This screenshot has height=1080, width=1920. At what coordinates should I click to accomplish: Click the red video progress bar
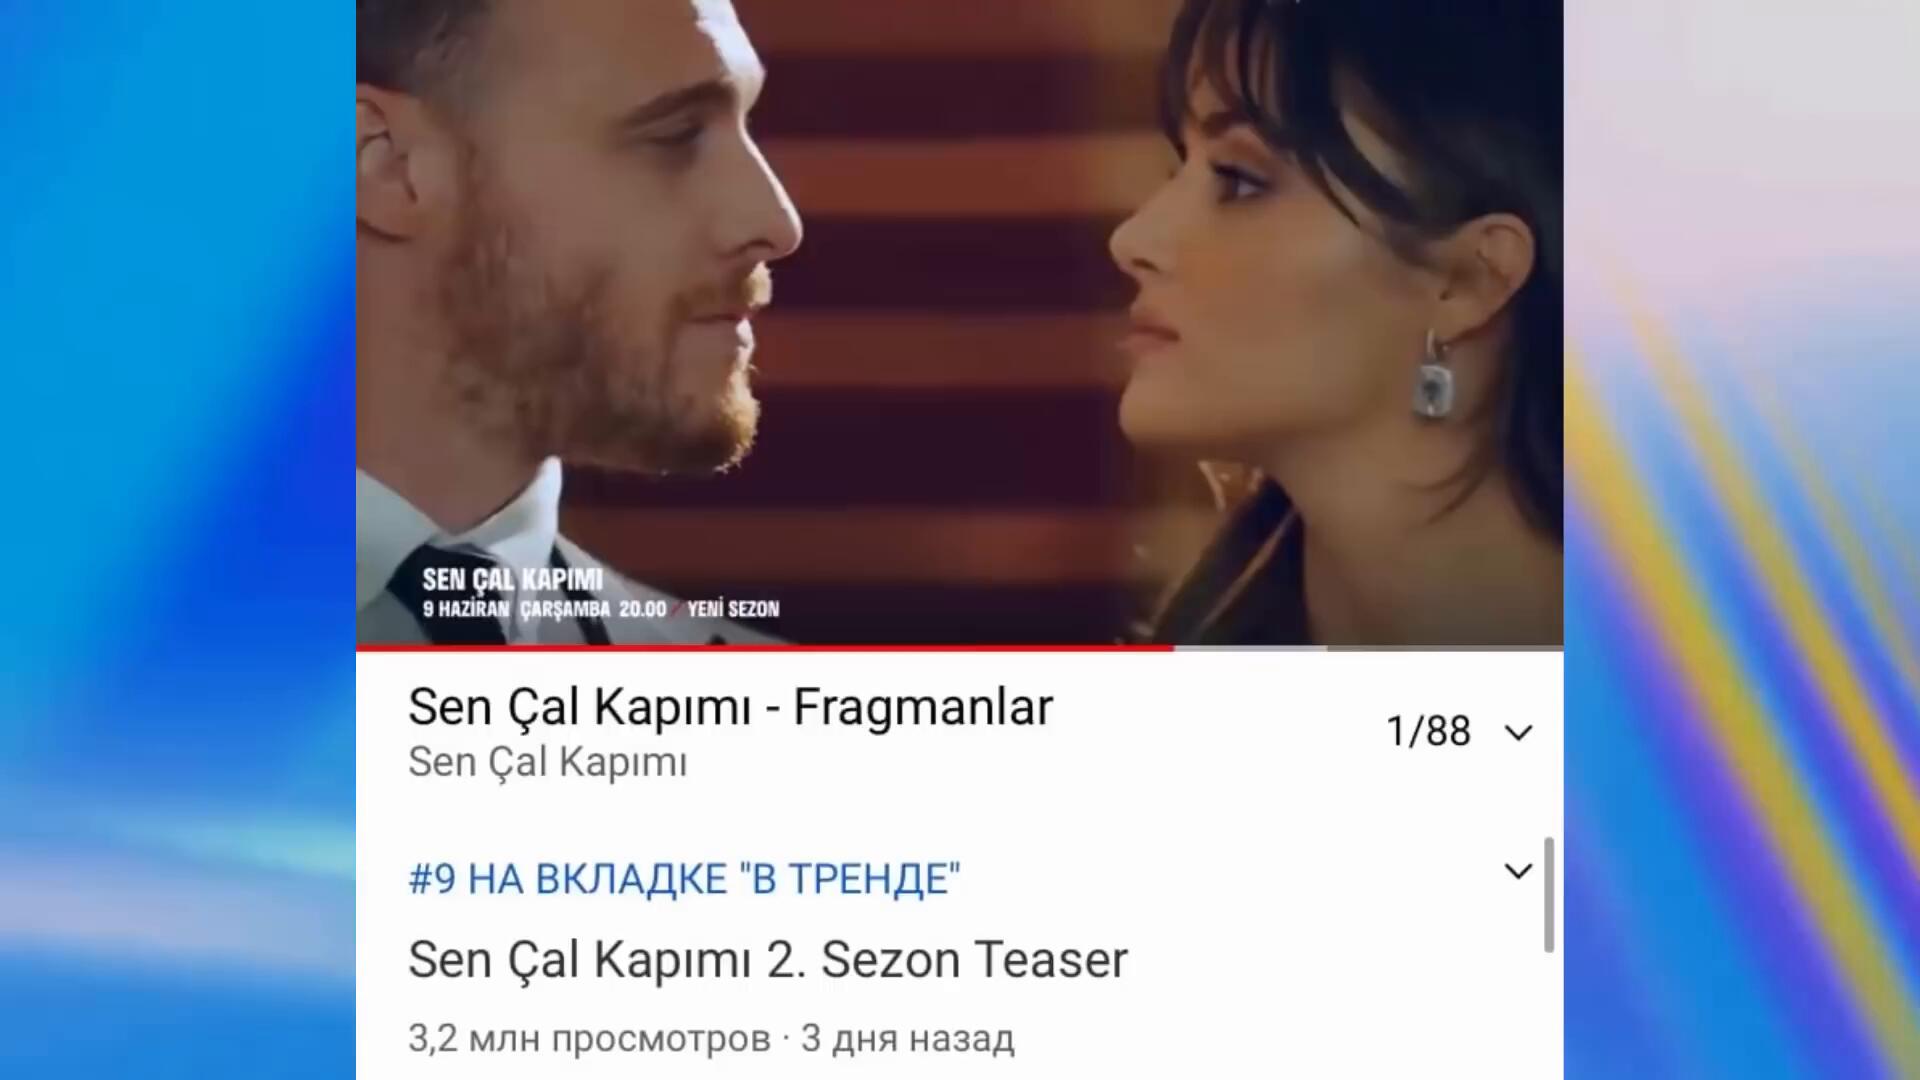tap(764, 648)
